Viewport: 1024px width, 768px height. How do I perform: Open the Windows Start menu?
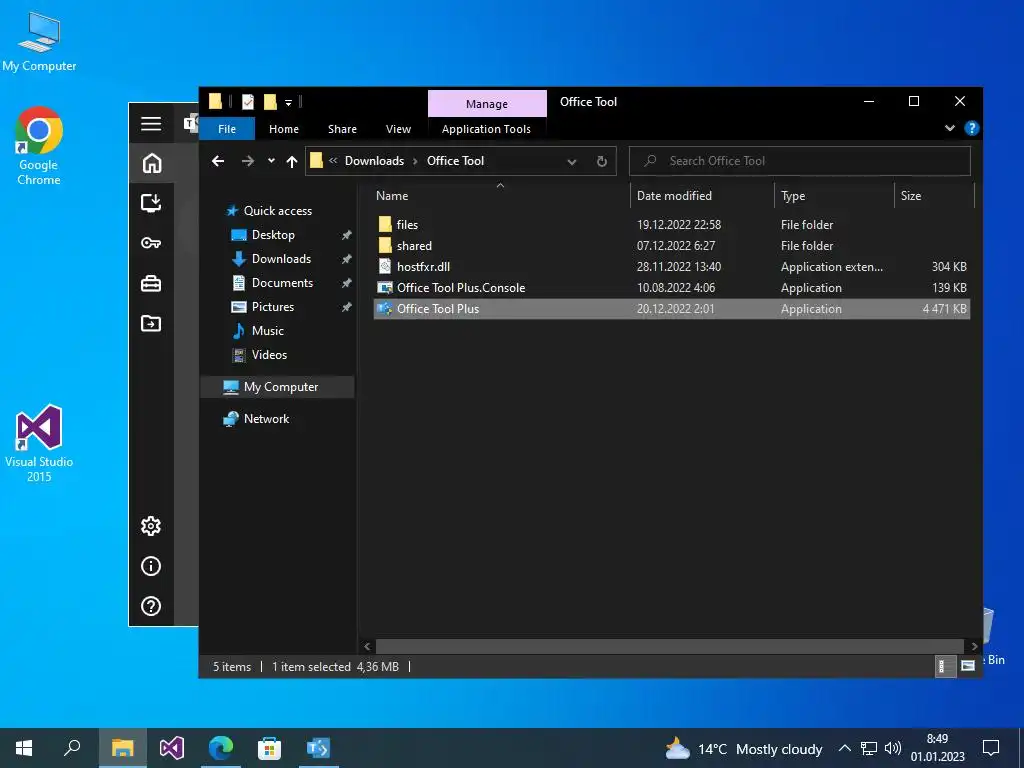(24, 748)
